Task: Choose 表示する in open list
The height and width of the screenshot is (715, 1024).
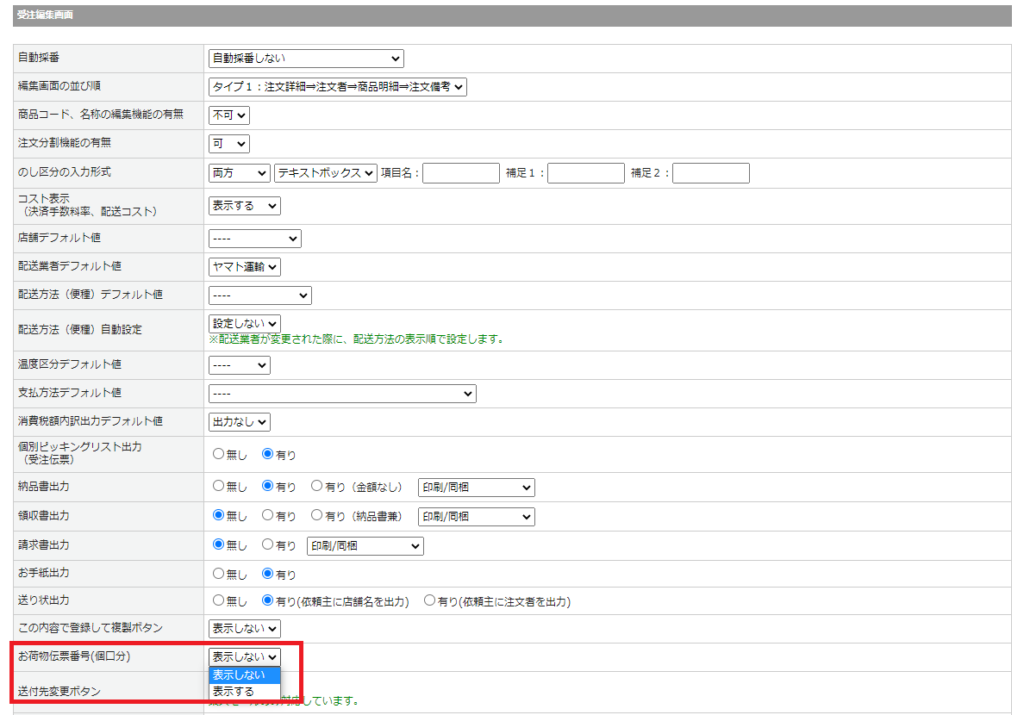Action: coord(244,691)
